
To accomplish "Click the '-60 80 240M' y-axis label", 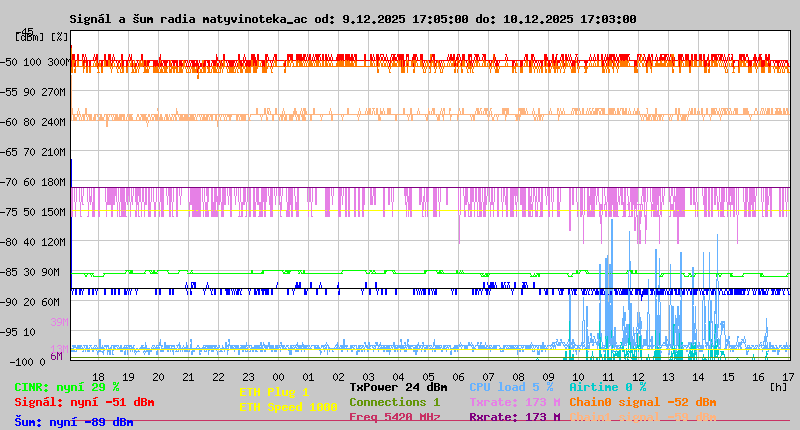I will click(33, 122).
